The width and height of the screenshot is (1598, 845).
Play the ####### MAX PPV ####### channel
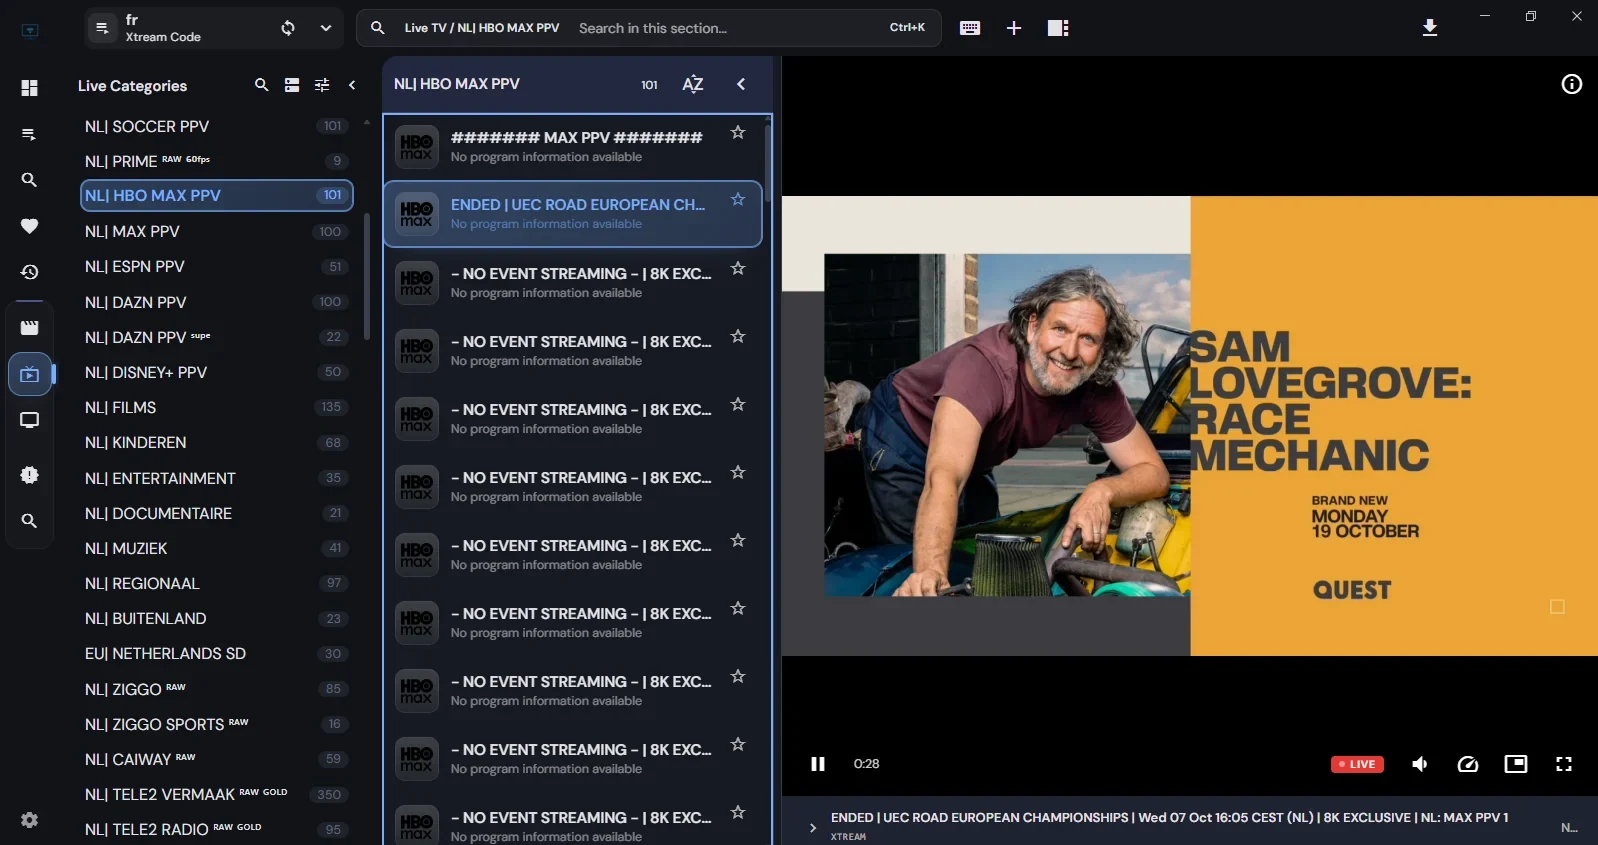click(573, 146)
